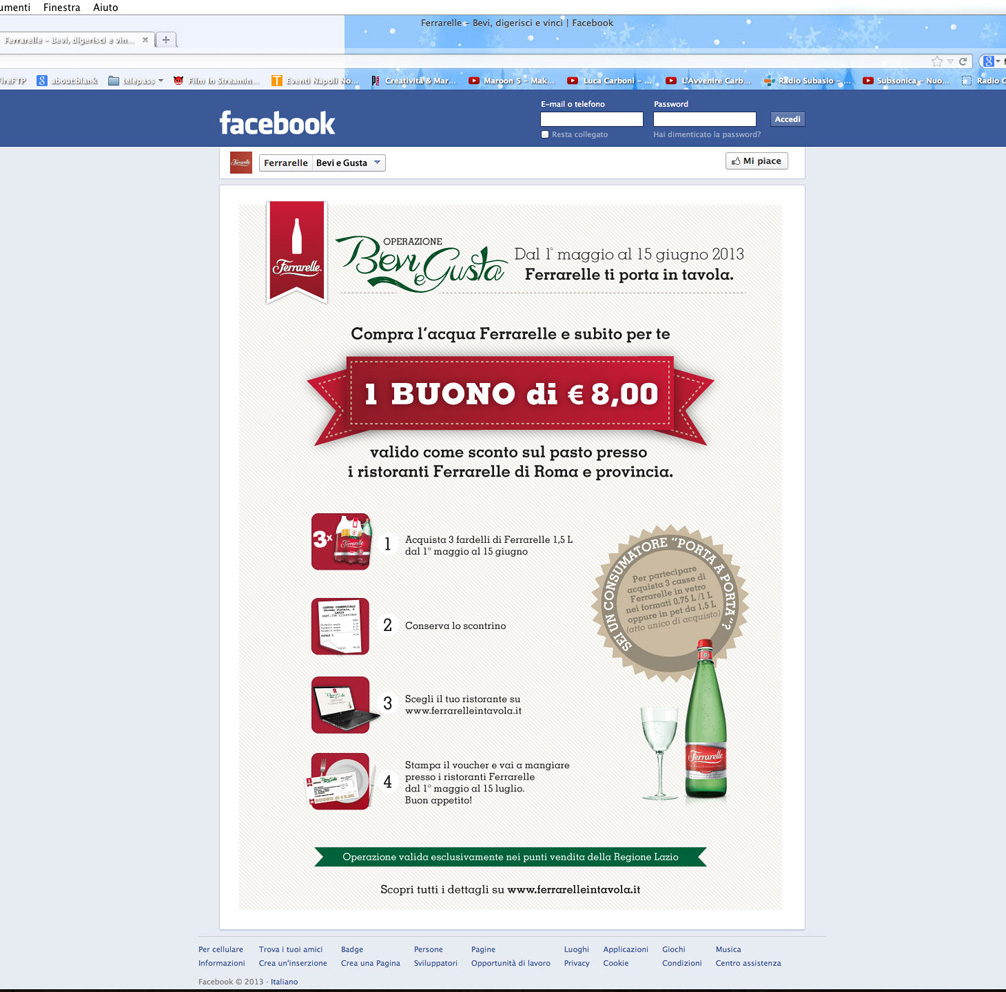Open Hai dimenticato la password link
Image resolution: width=1006 pixels, height=992 pixels.
point(707,135)
